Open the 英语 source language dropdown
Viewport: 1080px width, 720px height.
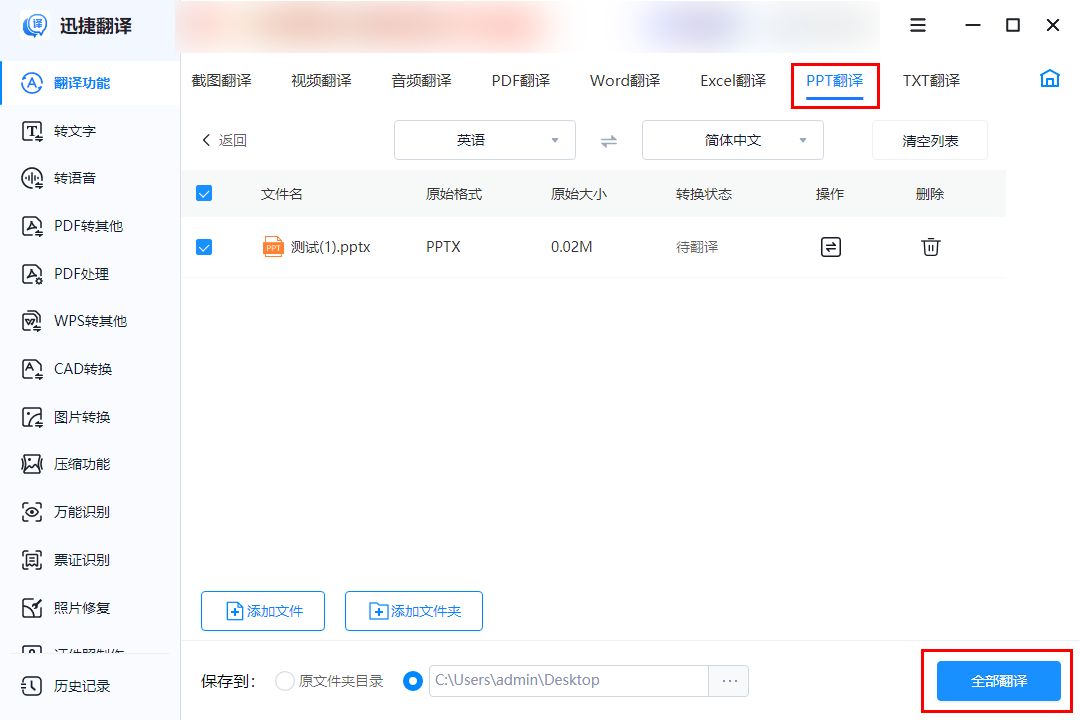coord(484,140)
